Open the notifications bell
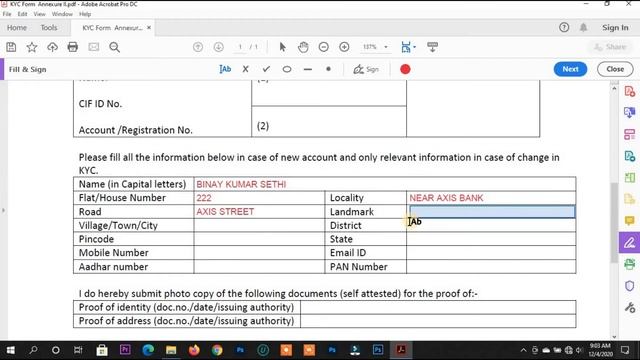This screenshot has height=360, width=640. coord(584,27)
